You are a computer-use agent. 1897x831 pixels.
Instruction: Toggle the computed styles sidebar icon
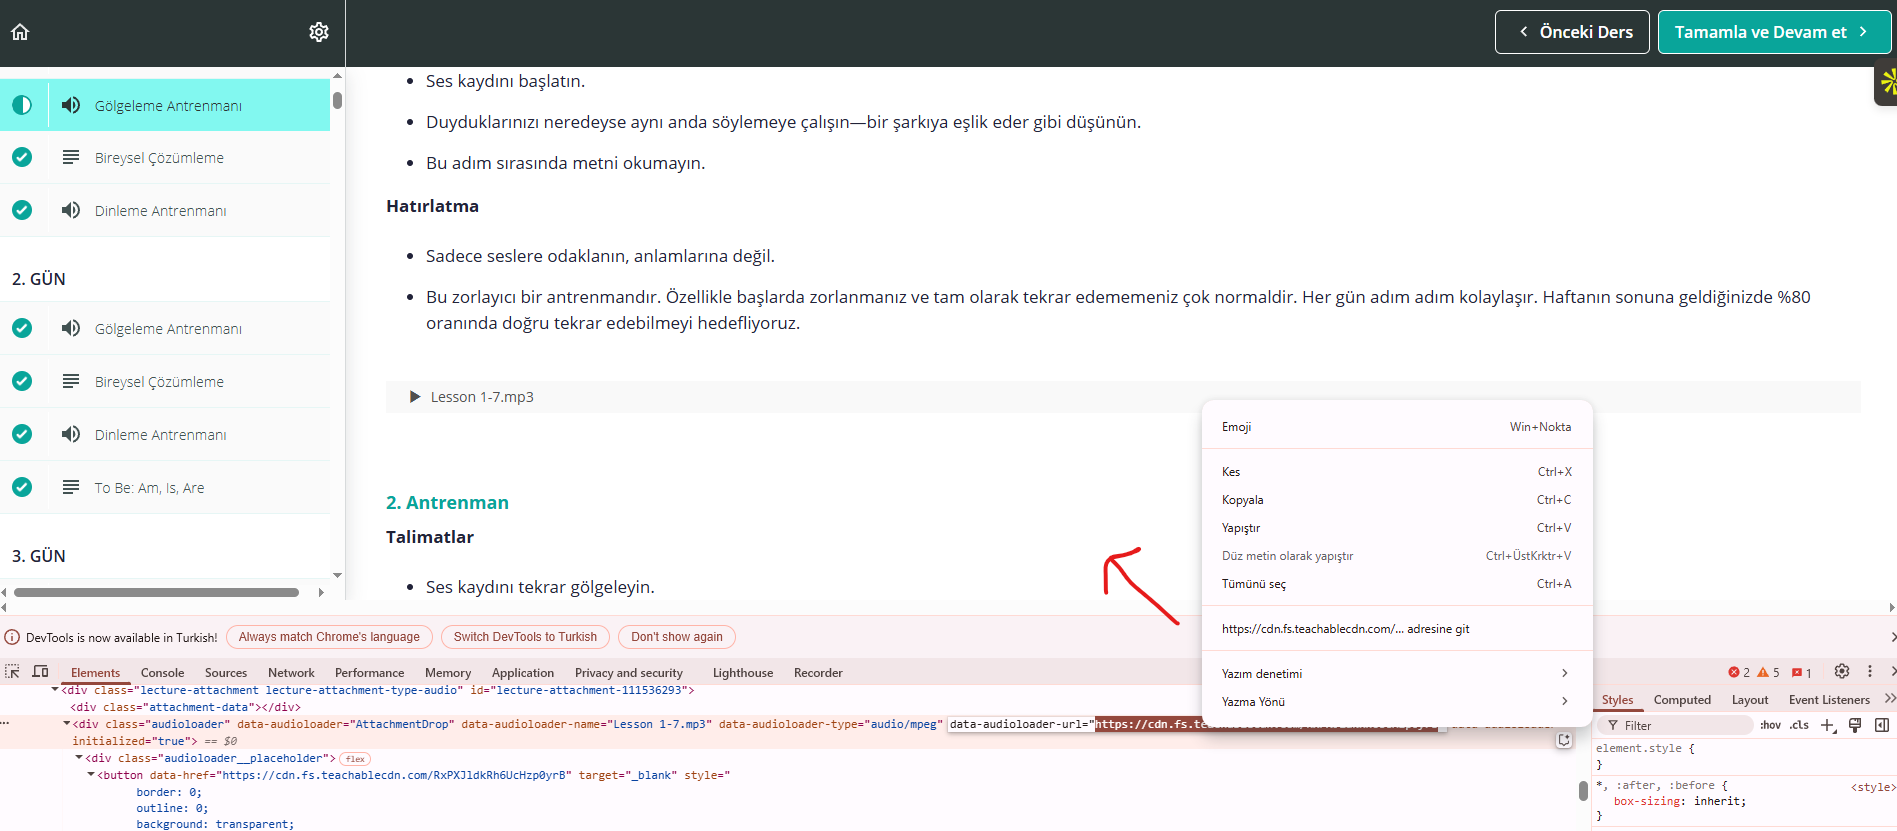click(x=1881, y=726)
